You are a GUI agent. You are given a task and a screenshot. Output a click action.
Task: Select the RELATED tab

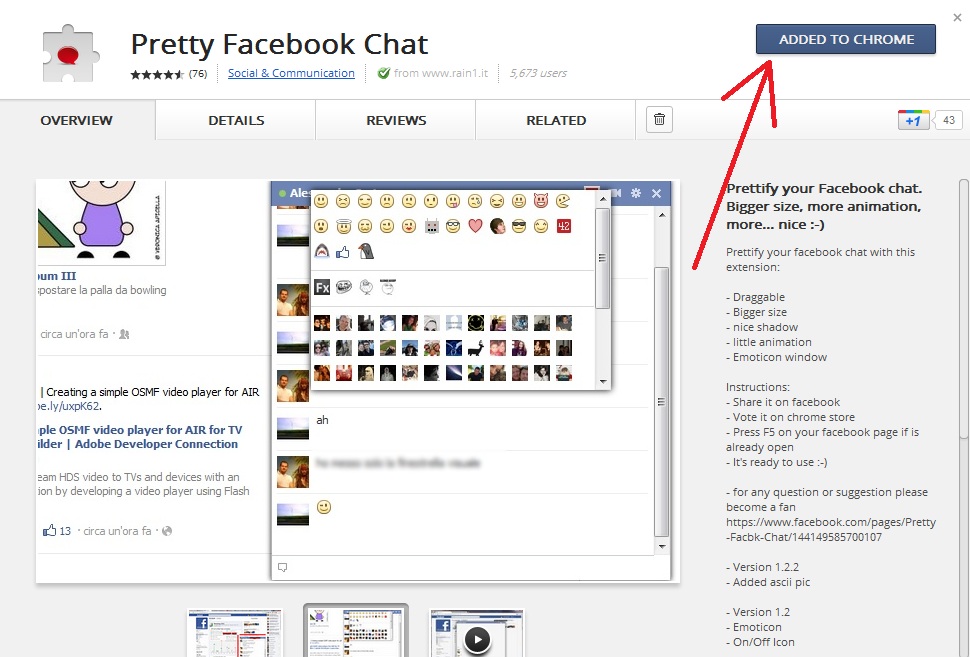(x=556, y=120)
